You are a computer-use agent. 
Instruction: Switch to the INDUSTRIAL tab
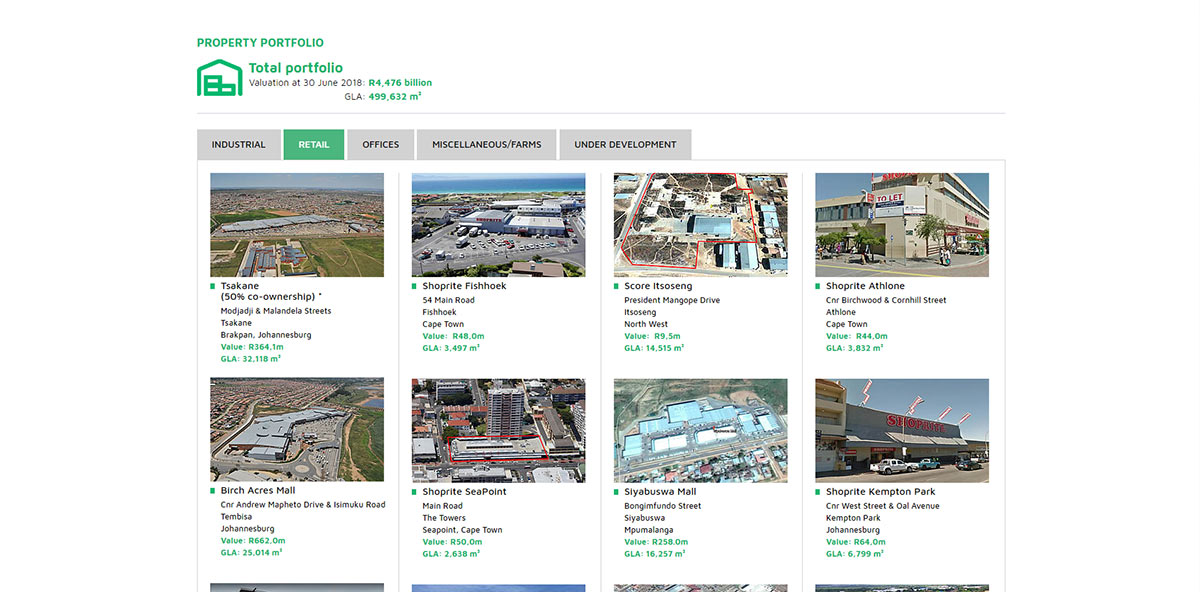click(x=239, y=144)
